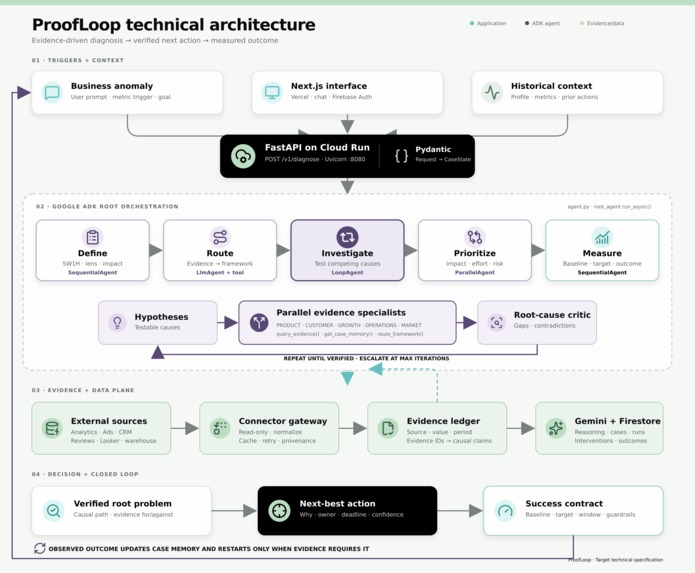This screenshot has height=573, width=695.
Task: Click the FastAPI cloud gear icon
Action: pos(243,156)
